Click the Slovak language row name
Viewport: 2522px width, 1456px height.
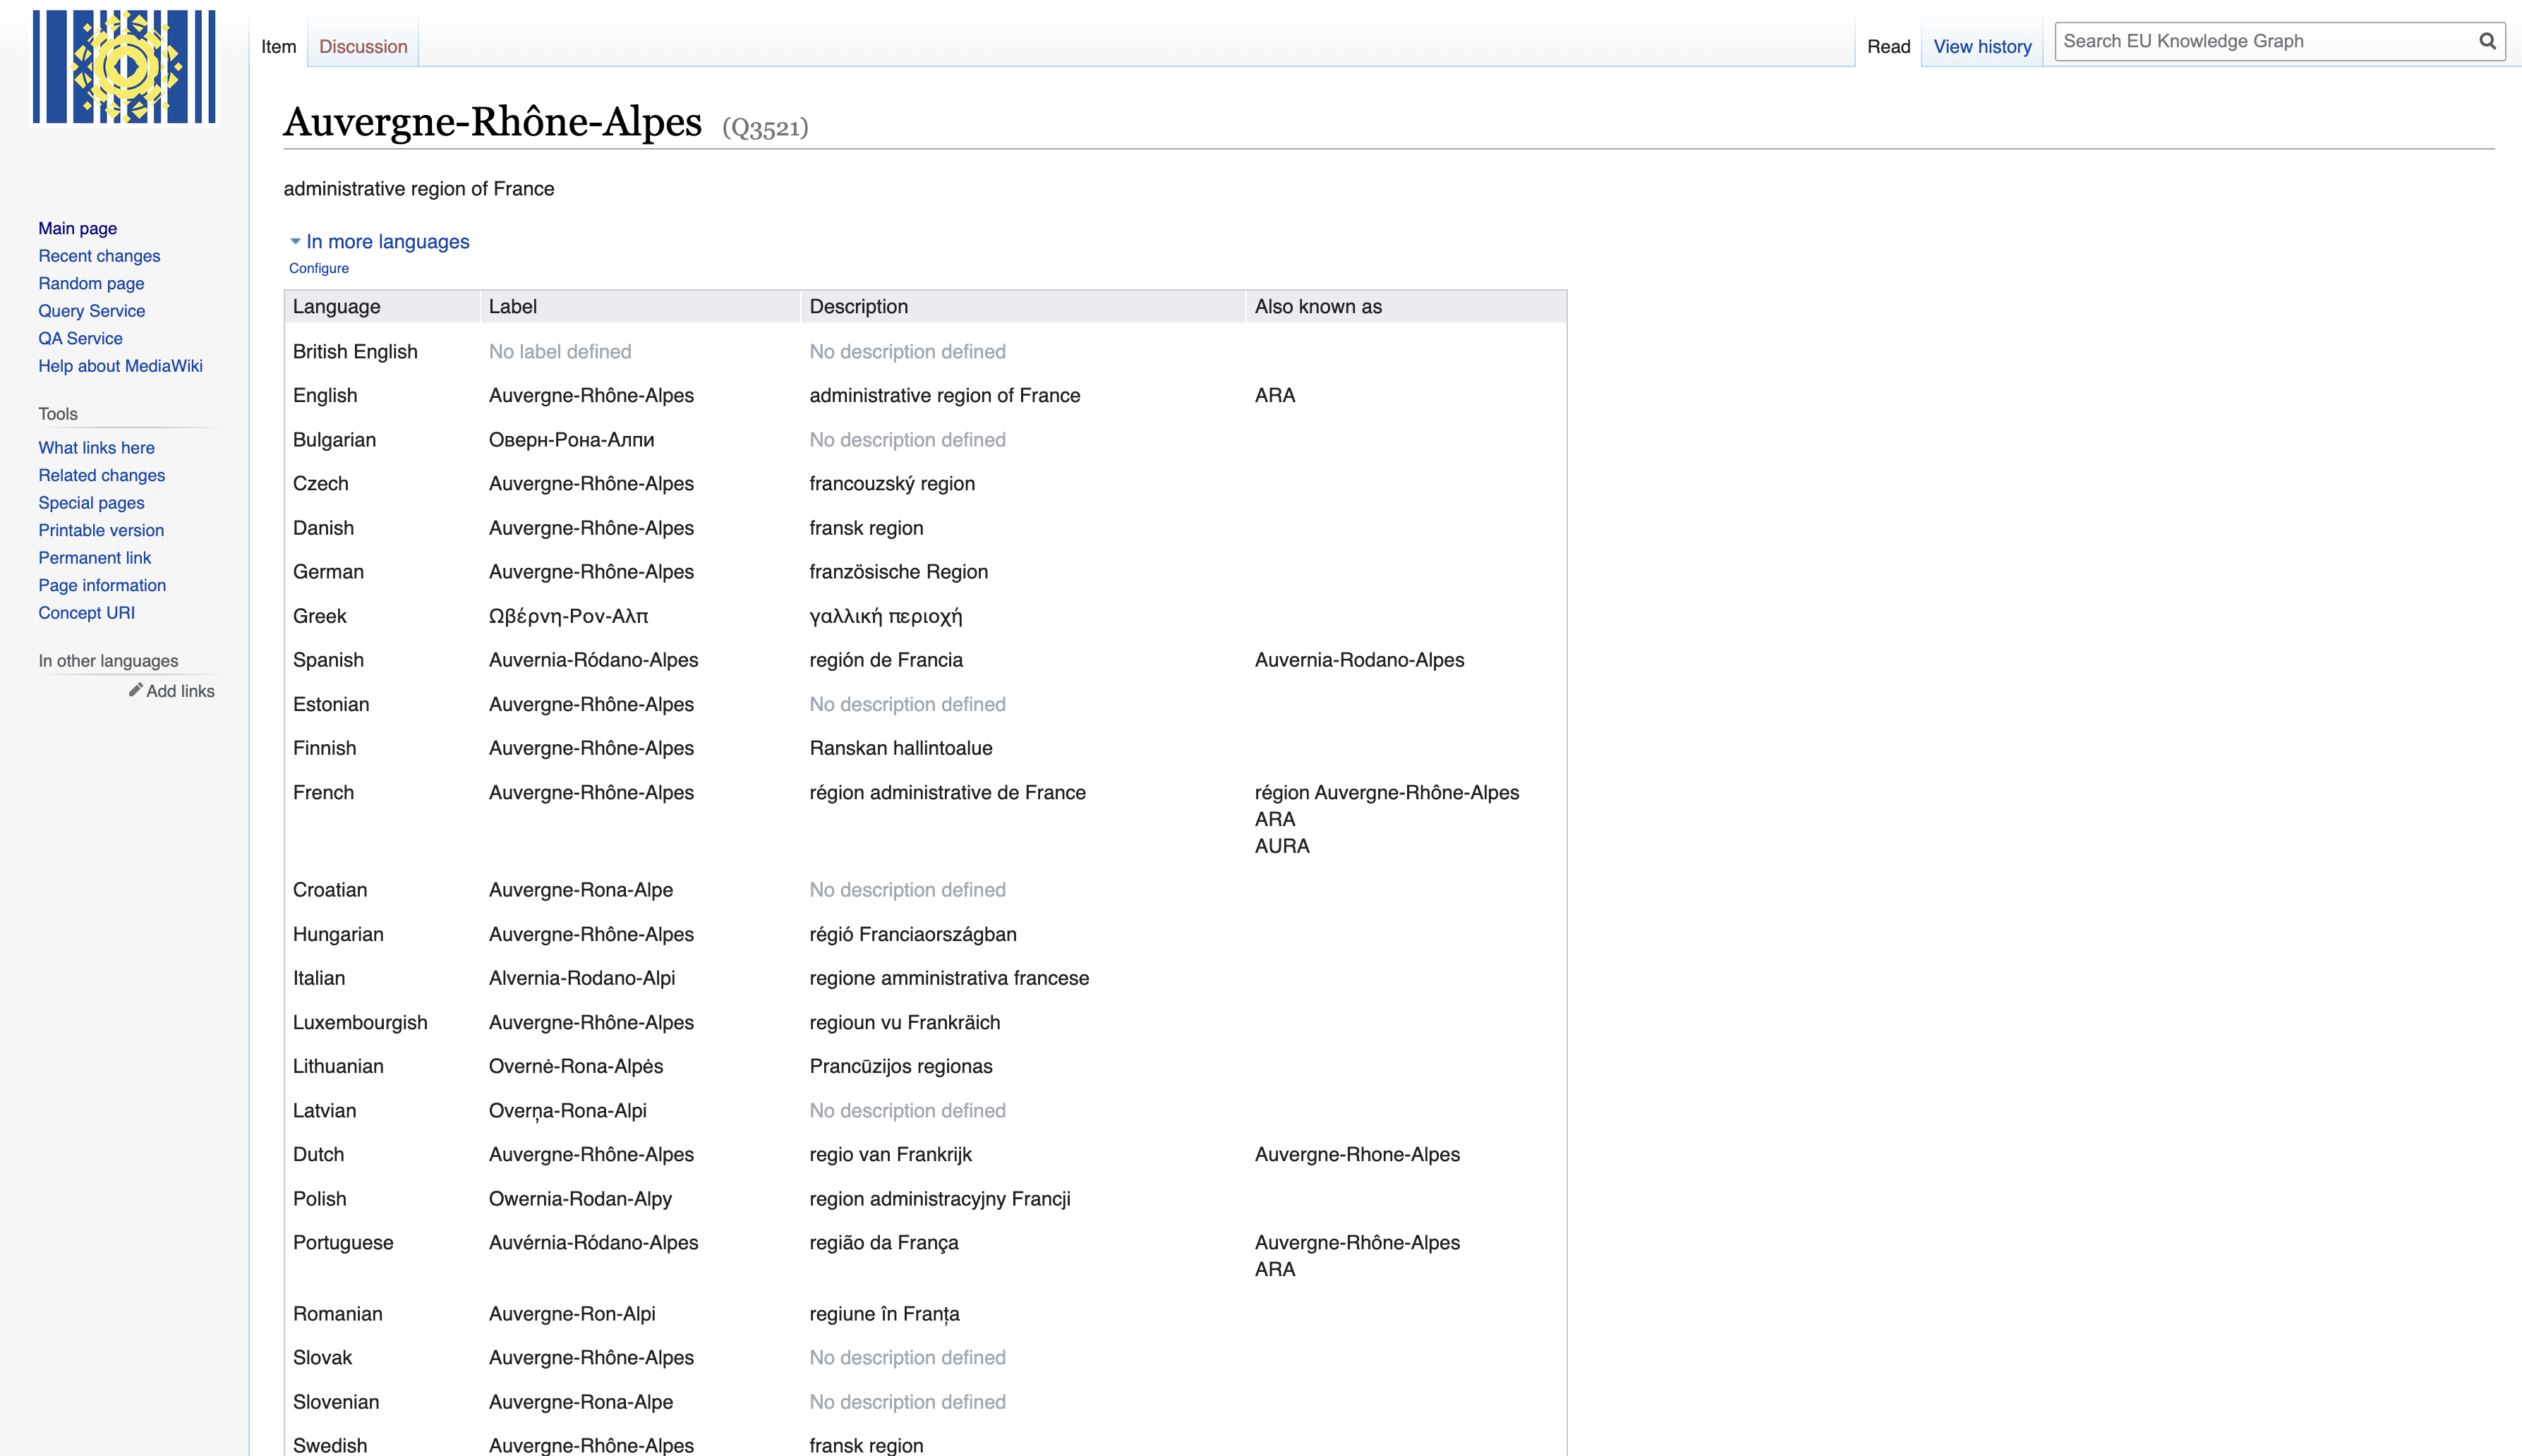click(322, 1358)
